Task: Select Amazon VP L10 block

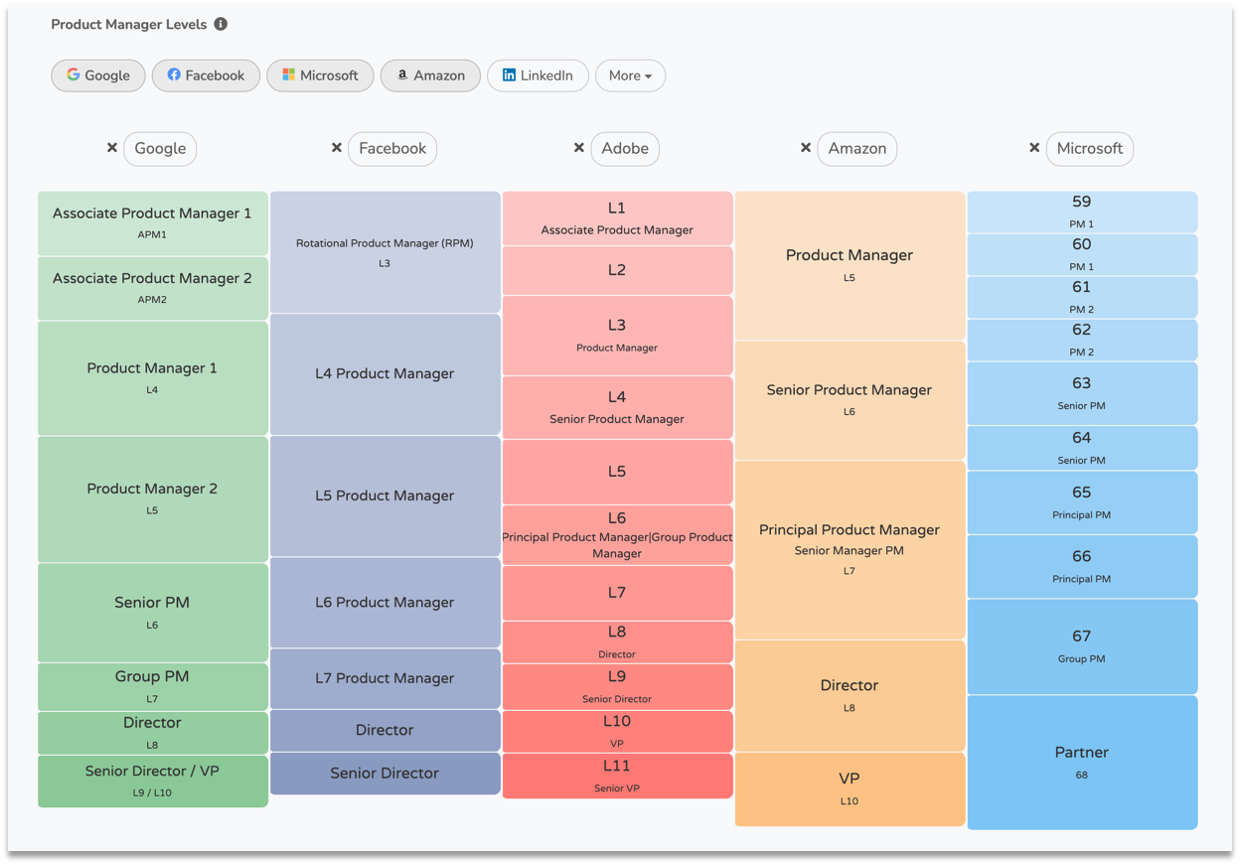Action: click(850, 789)
